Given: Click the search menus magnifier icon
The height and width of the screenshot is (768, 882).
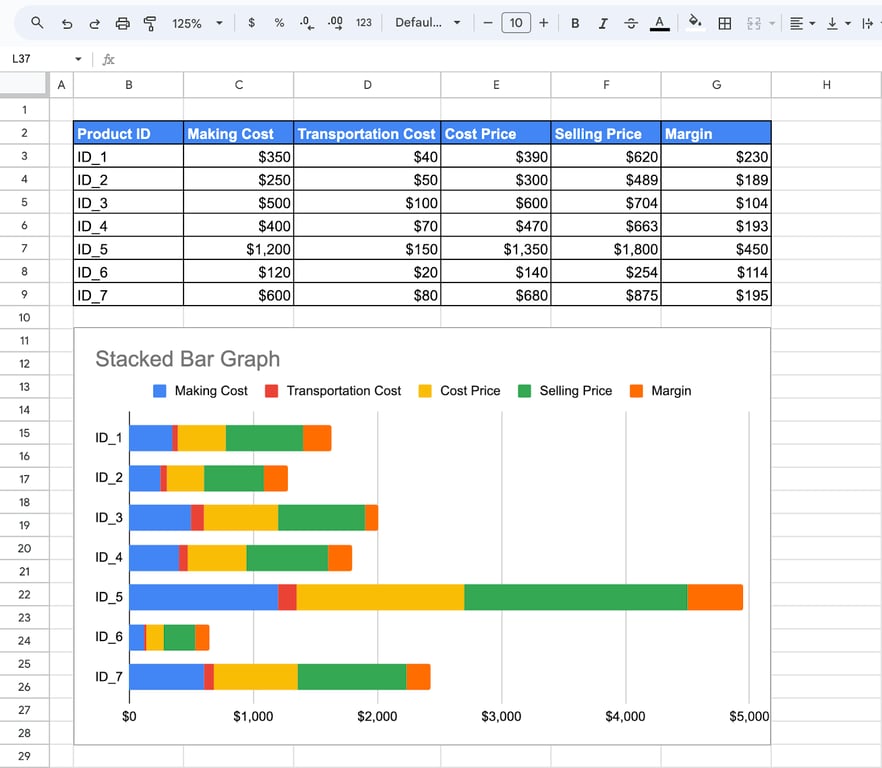Looking at the screenshot, I should pyautogui.click(x=37, y=23).
